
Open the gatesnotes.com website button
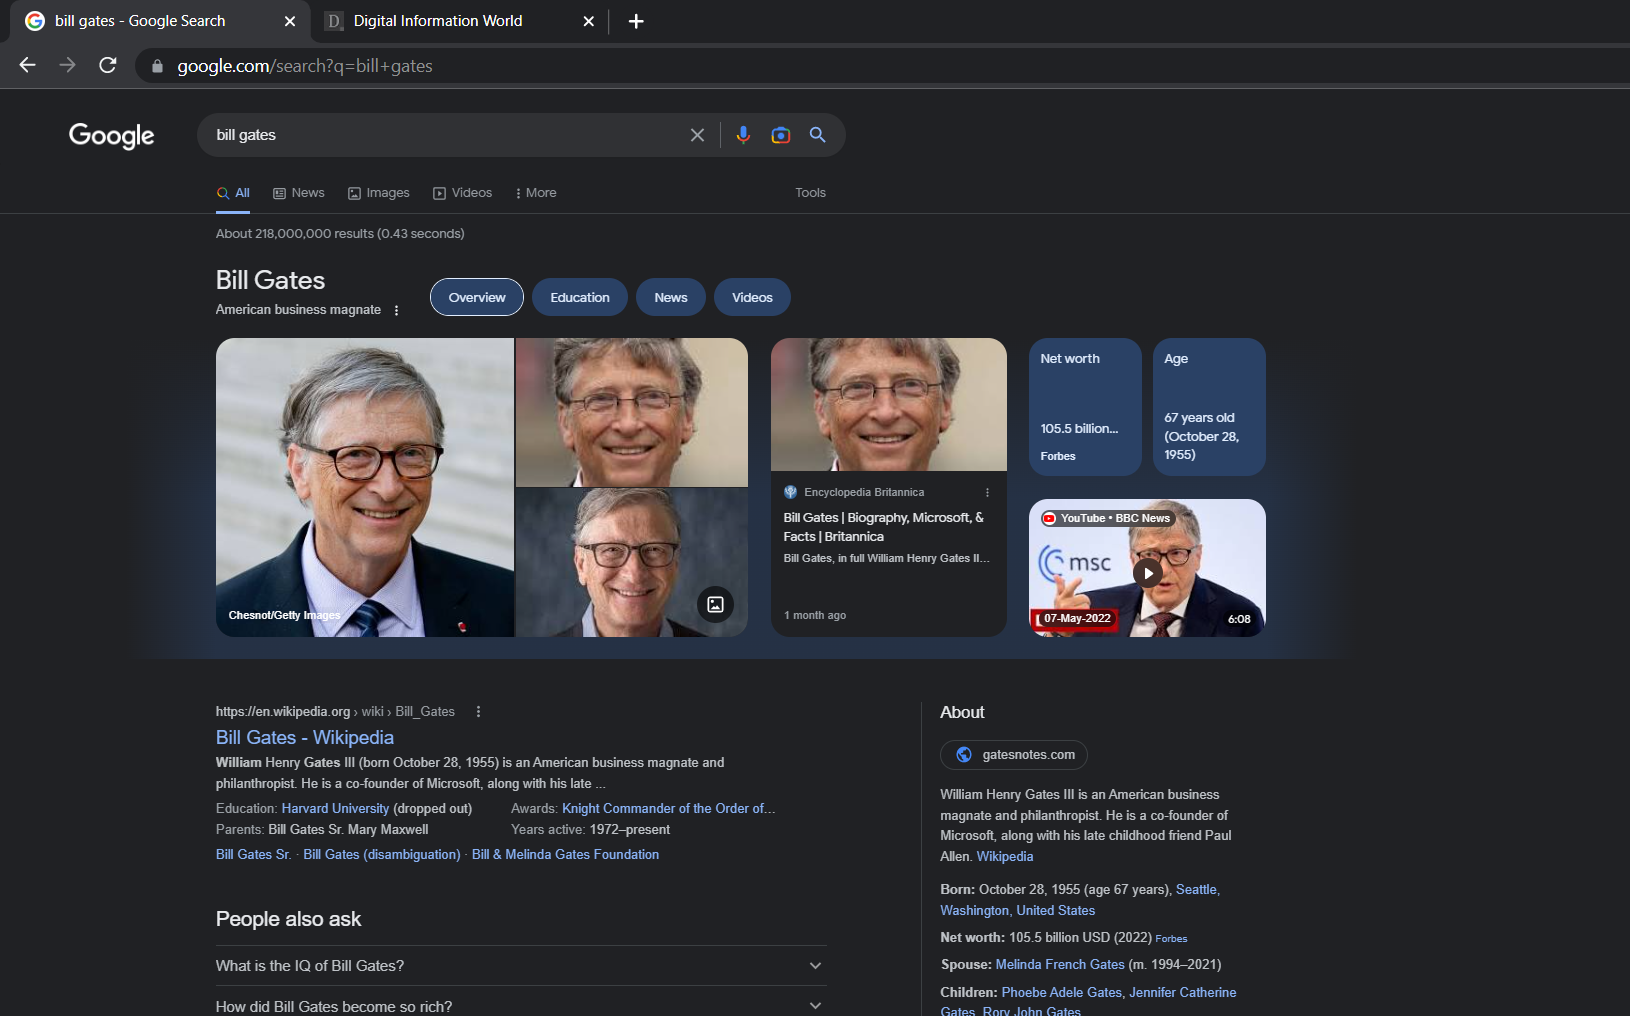tap(1014, 755)
